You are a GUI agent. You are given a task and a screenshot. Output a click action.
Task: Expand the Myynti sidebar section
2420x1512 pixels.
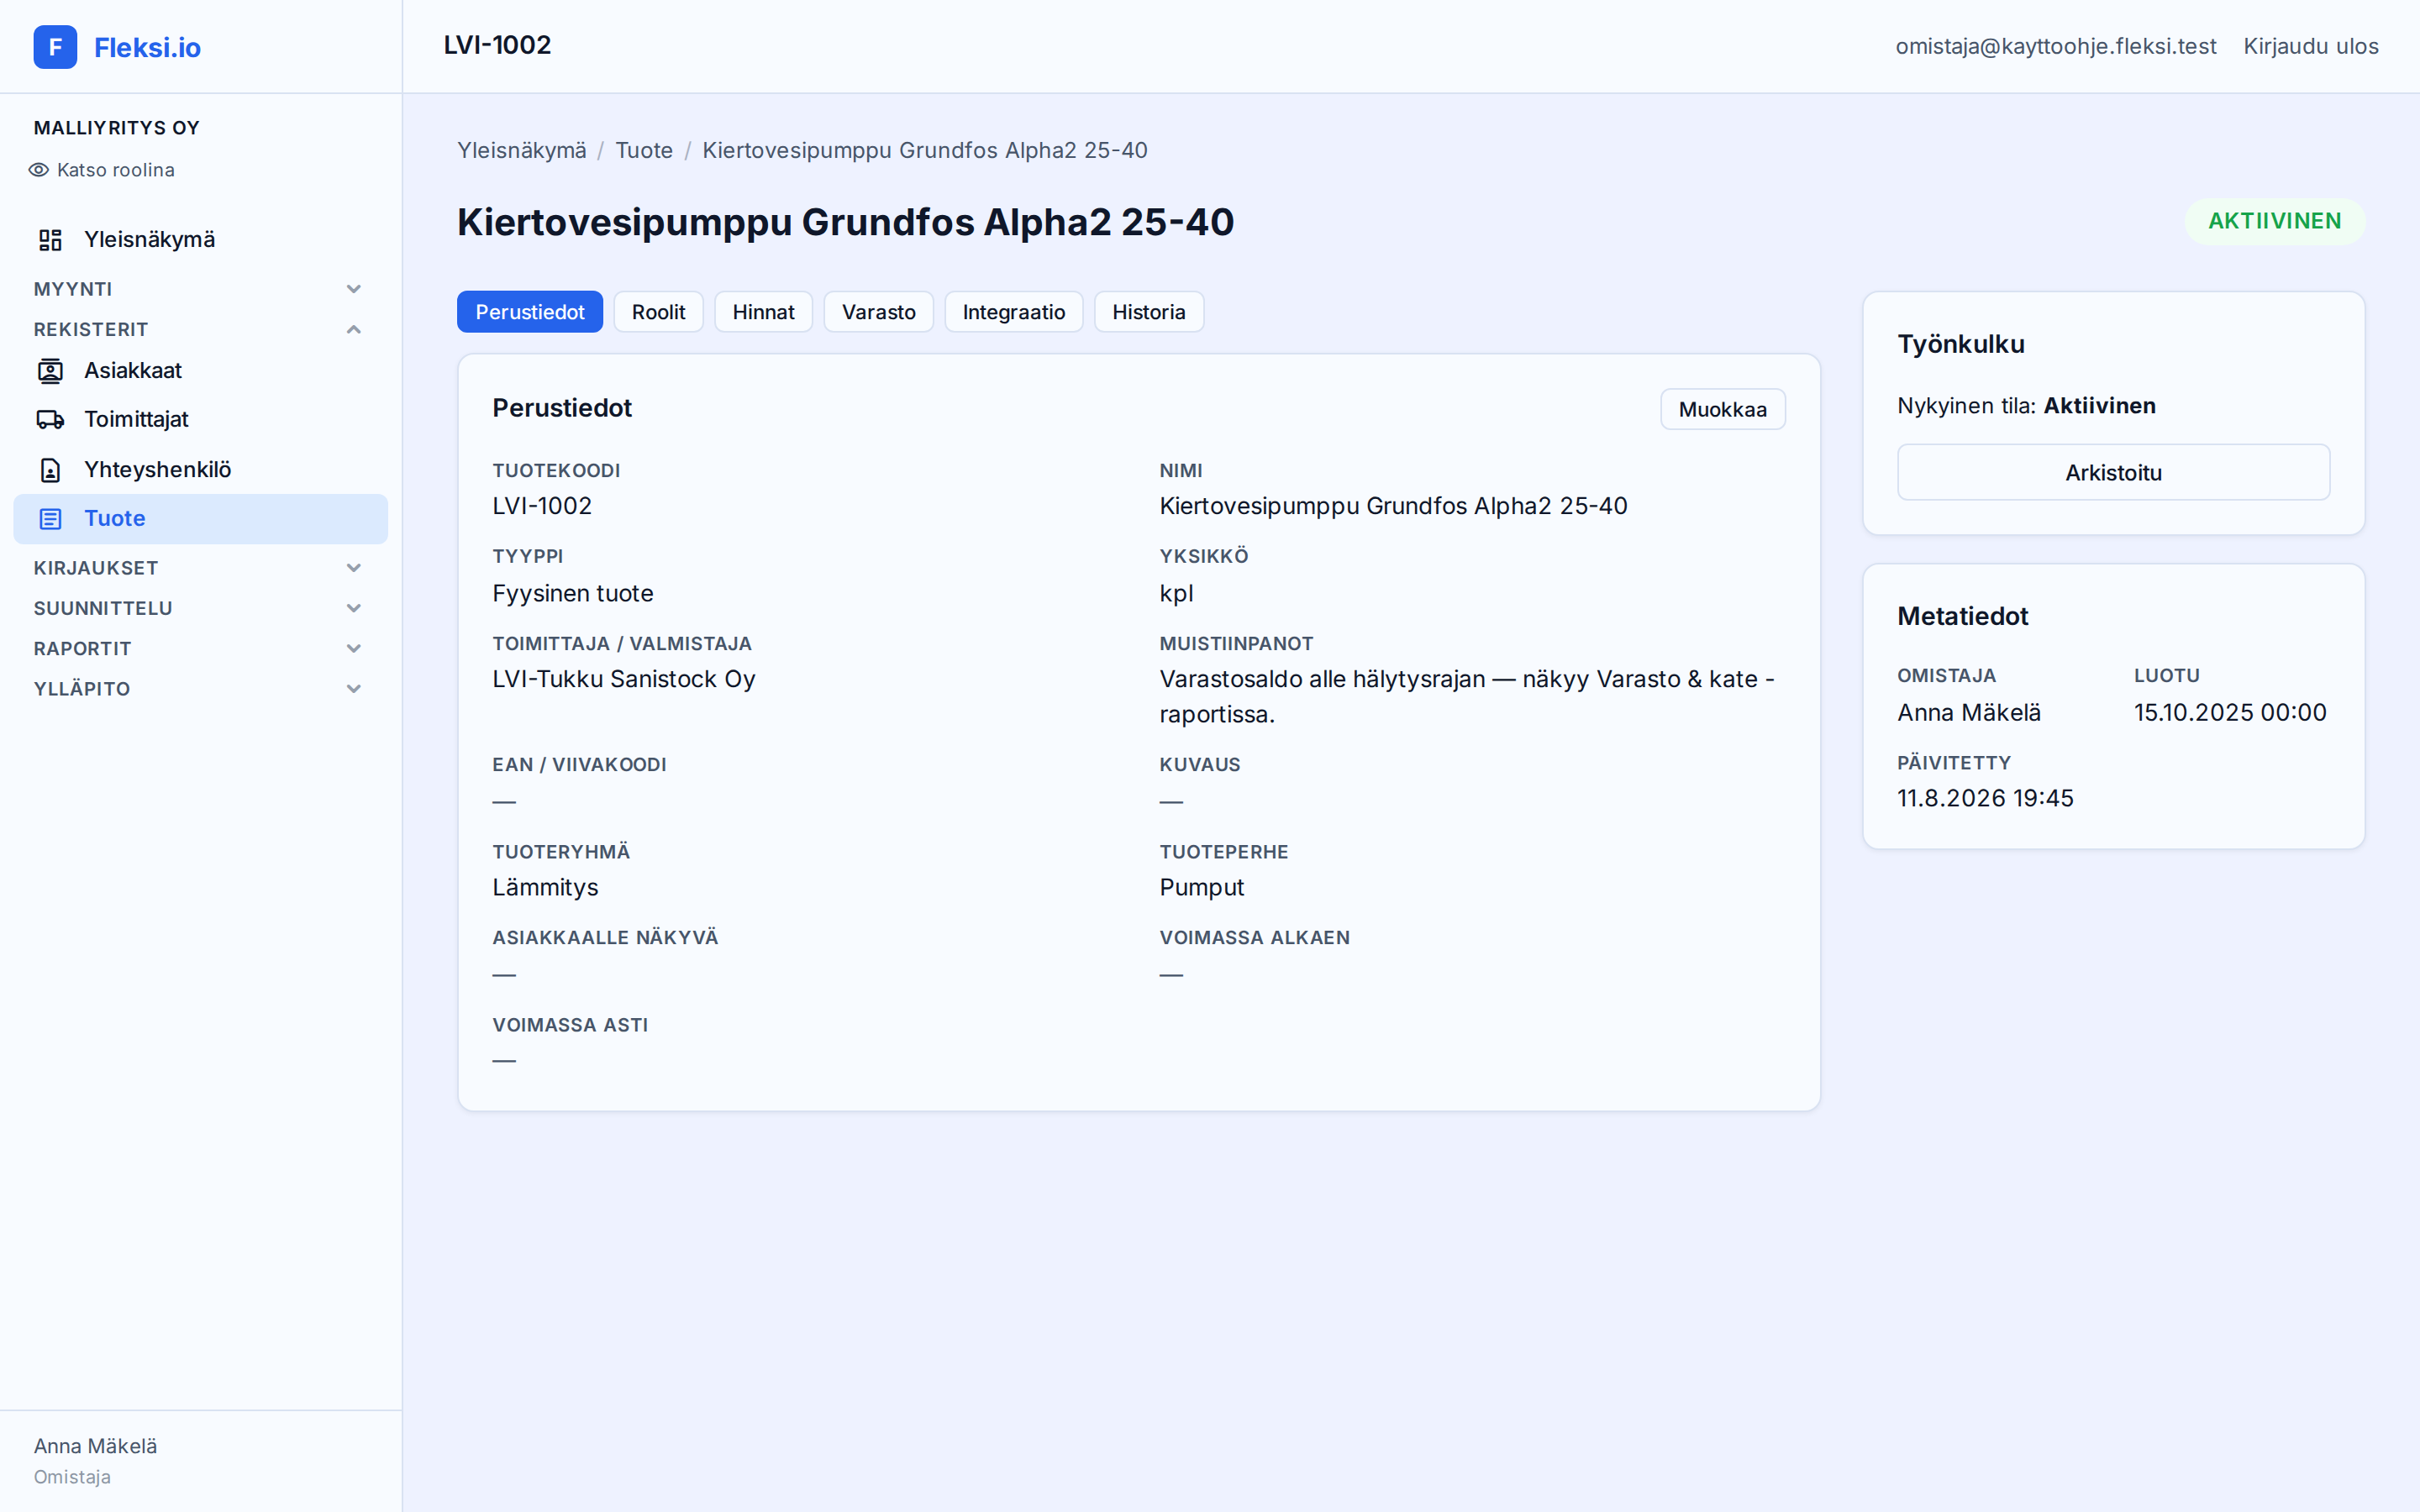tap(200, 289)
